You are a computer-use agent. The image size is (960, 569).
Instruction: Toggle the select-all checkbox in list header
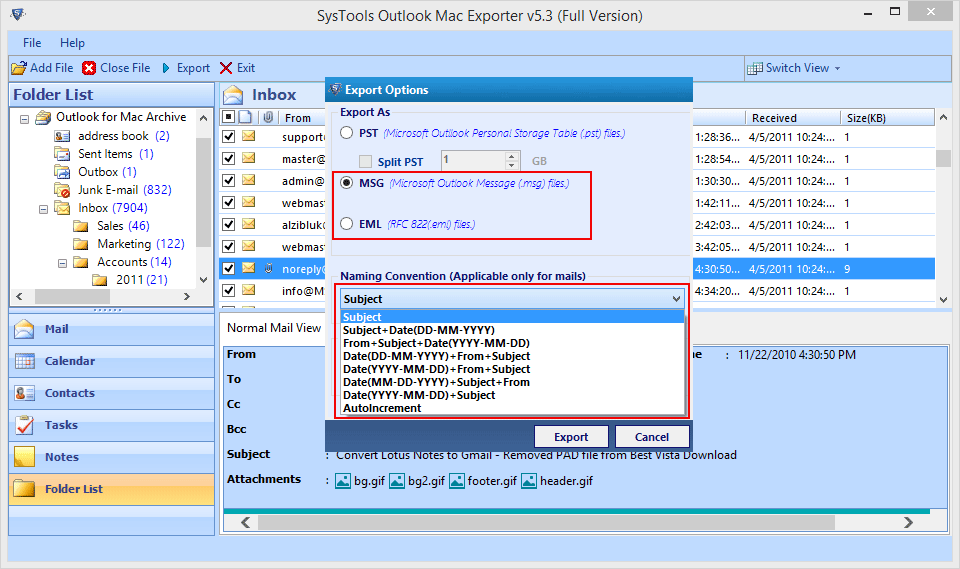pyautogui.click(x=228, y=117)
